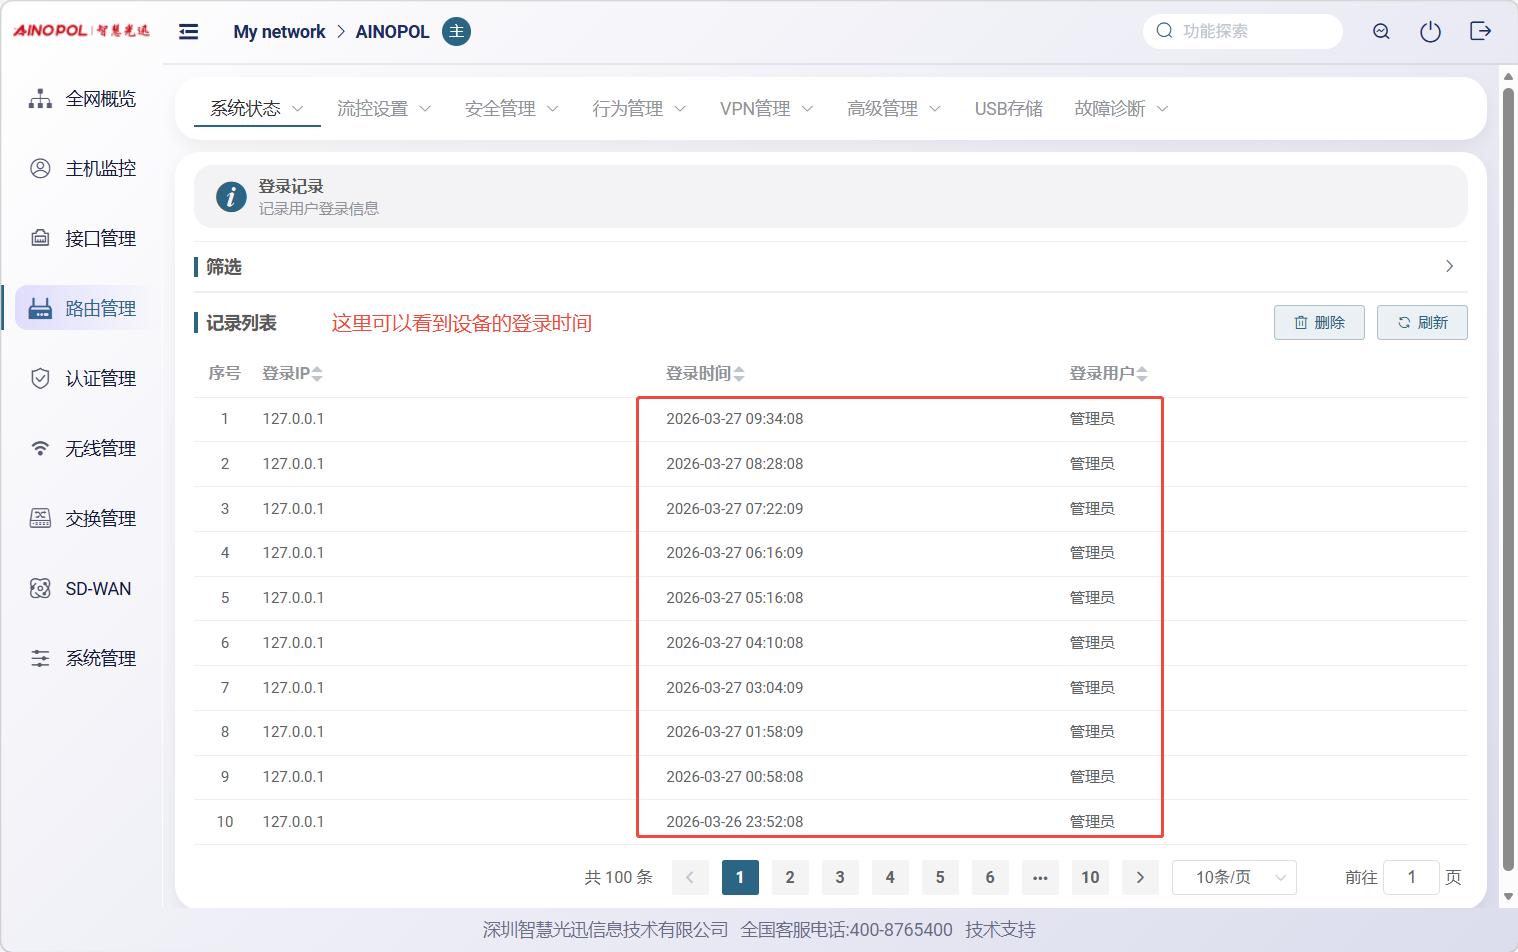Click the vertical scrollbar on the right
Image resolution: width=1518 pixels, height=952 pixels.
point(1508,480)
